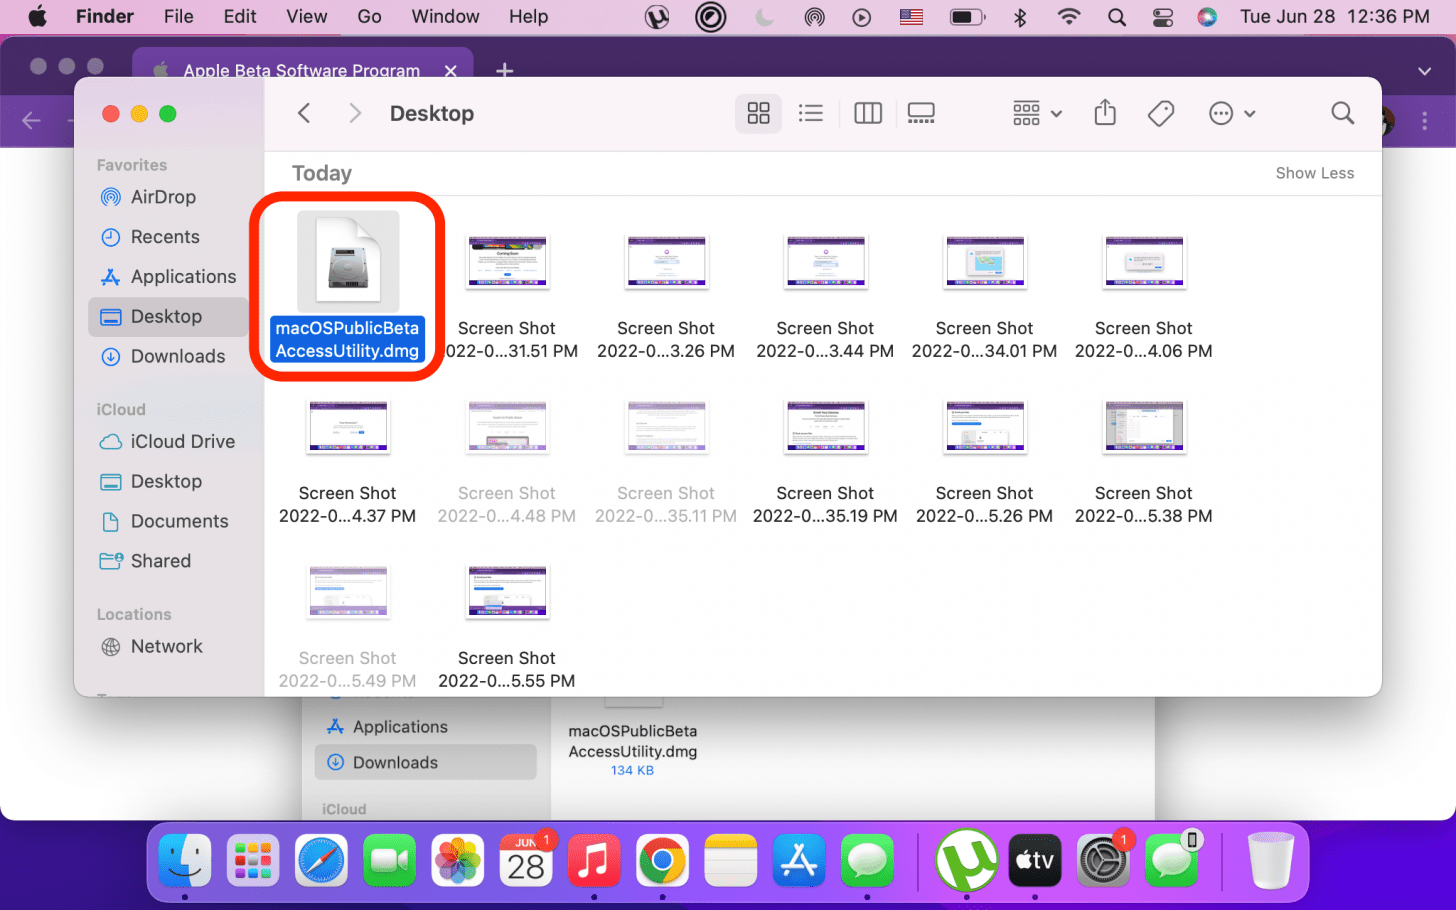Open Notes from the Dock

pyautogui.click(x=730, y=860)
